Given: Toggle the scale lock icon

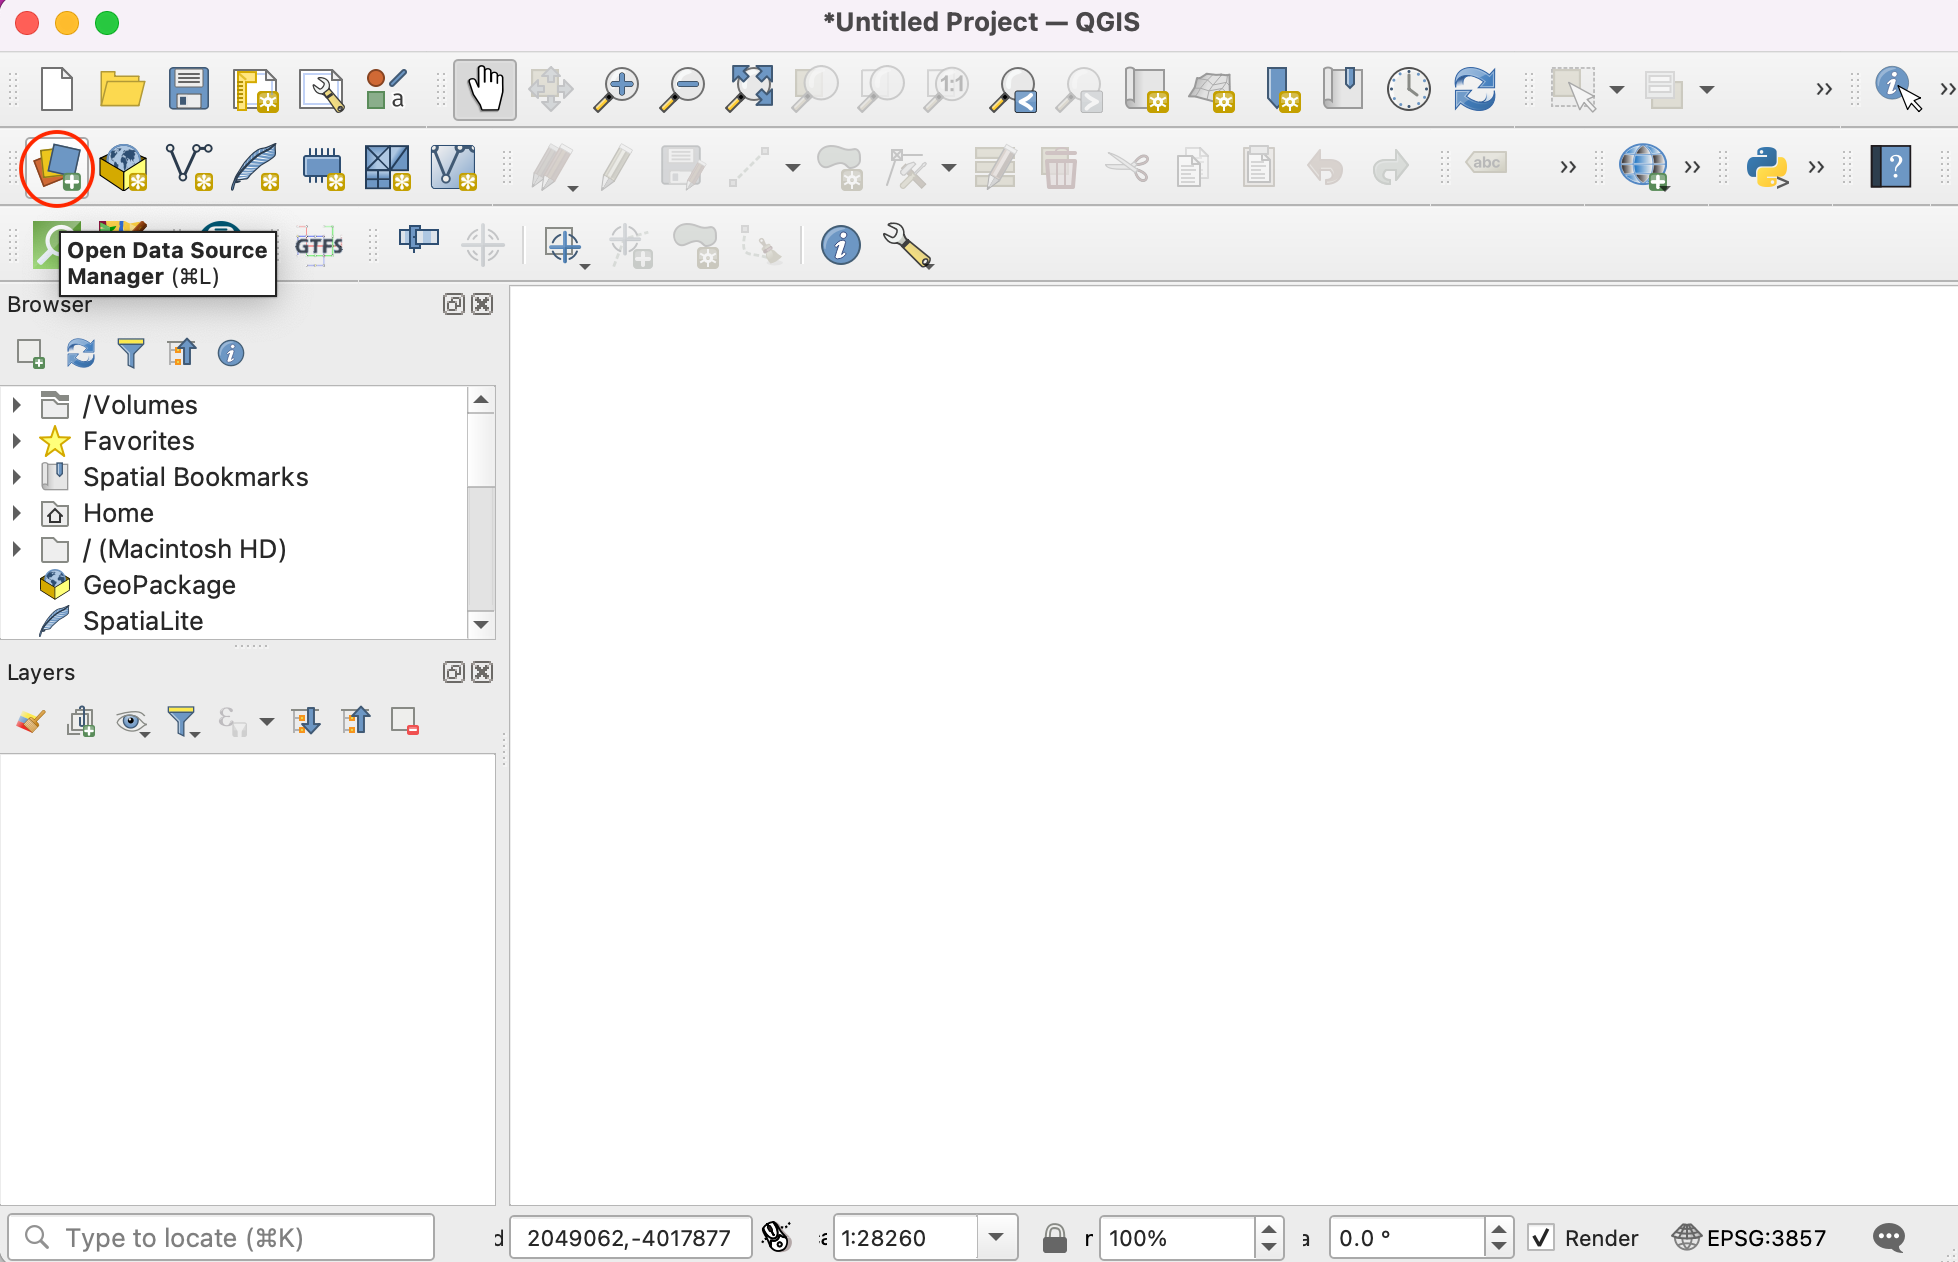Looking at the screenshot, I should pos(1054,1238).
